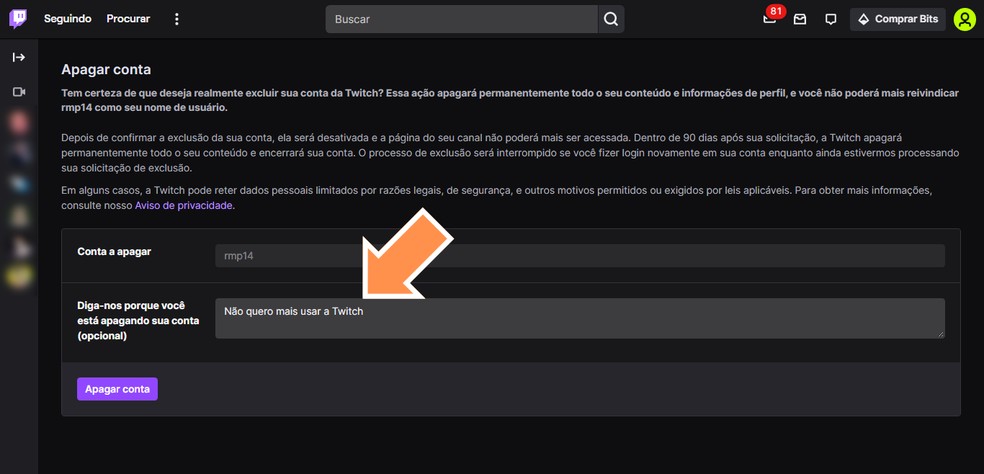Open the yellow blurred sidebar channel avatar

tap(19, 276)
